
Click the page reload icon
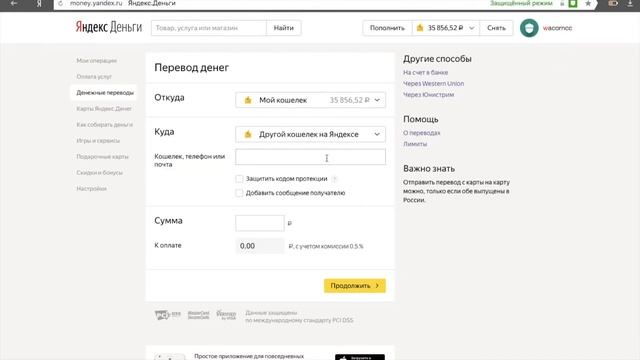coord(60,3)
